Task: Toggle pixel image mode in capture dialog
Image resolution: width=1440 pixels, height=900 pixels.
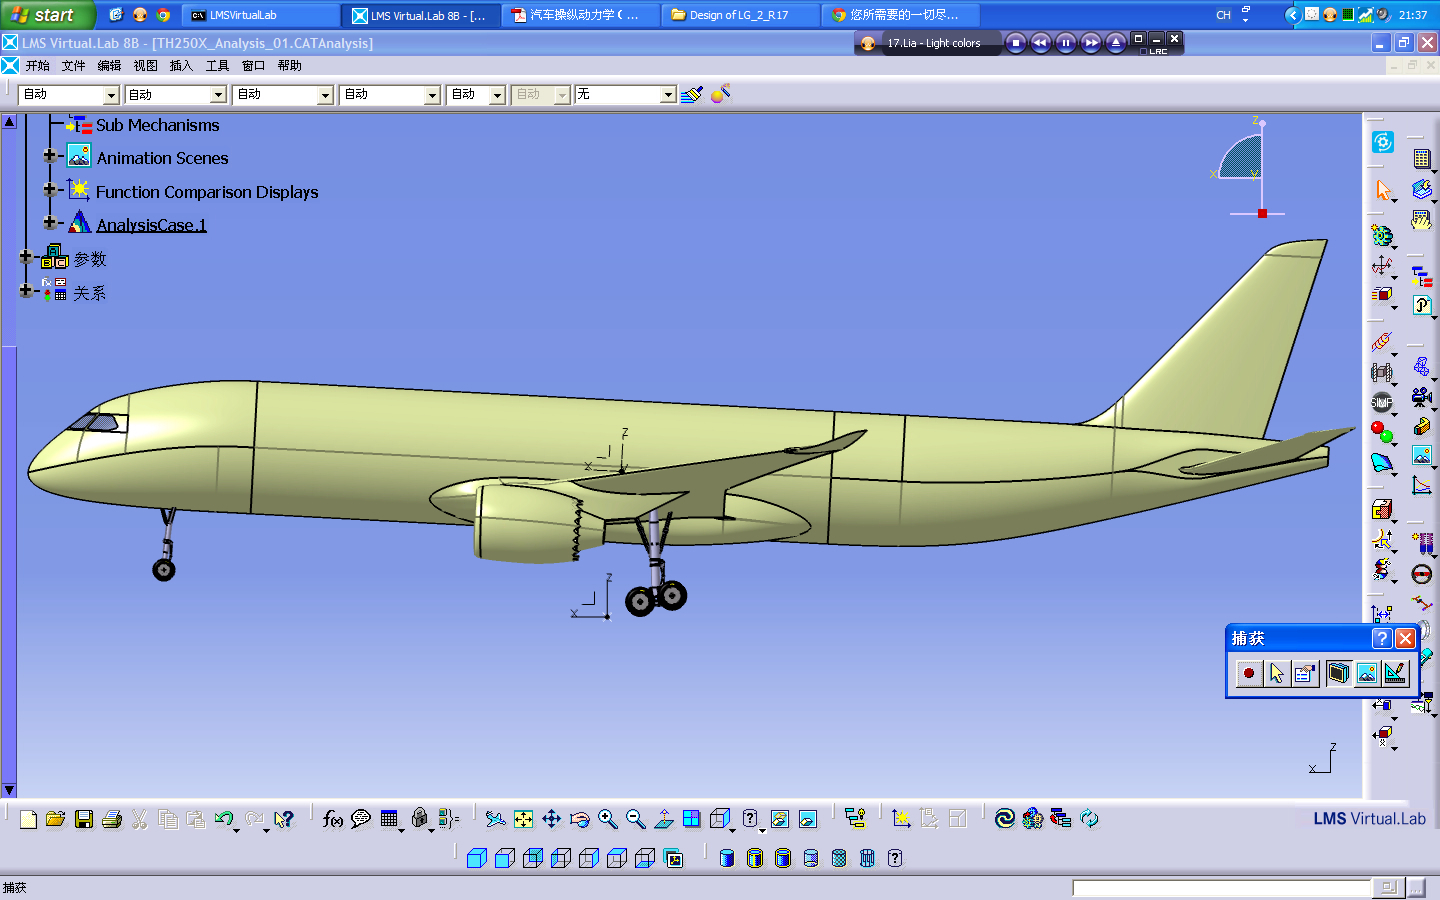Action: click(1367, 674)
